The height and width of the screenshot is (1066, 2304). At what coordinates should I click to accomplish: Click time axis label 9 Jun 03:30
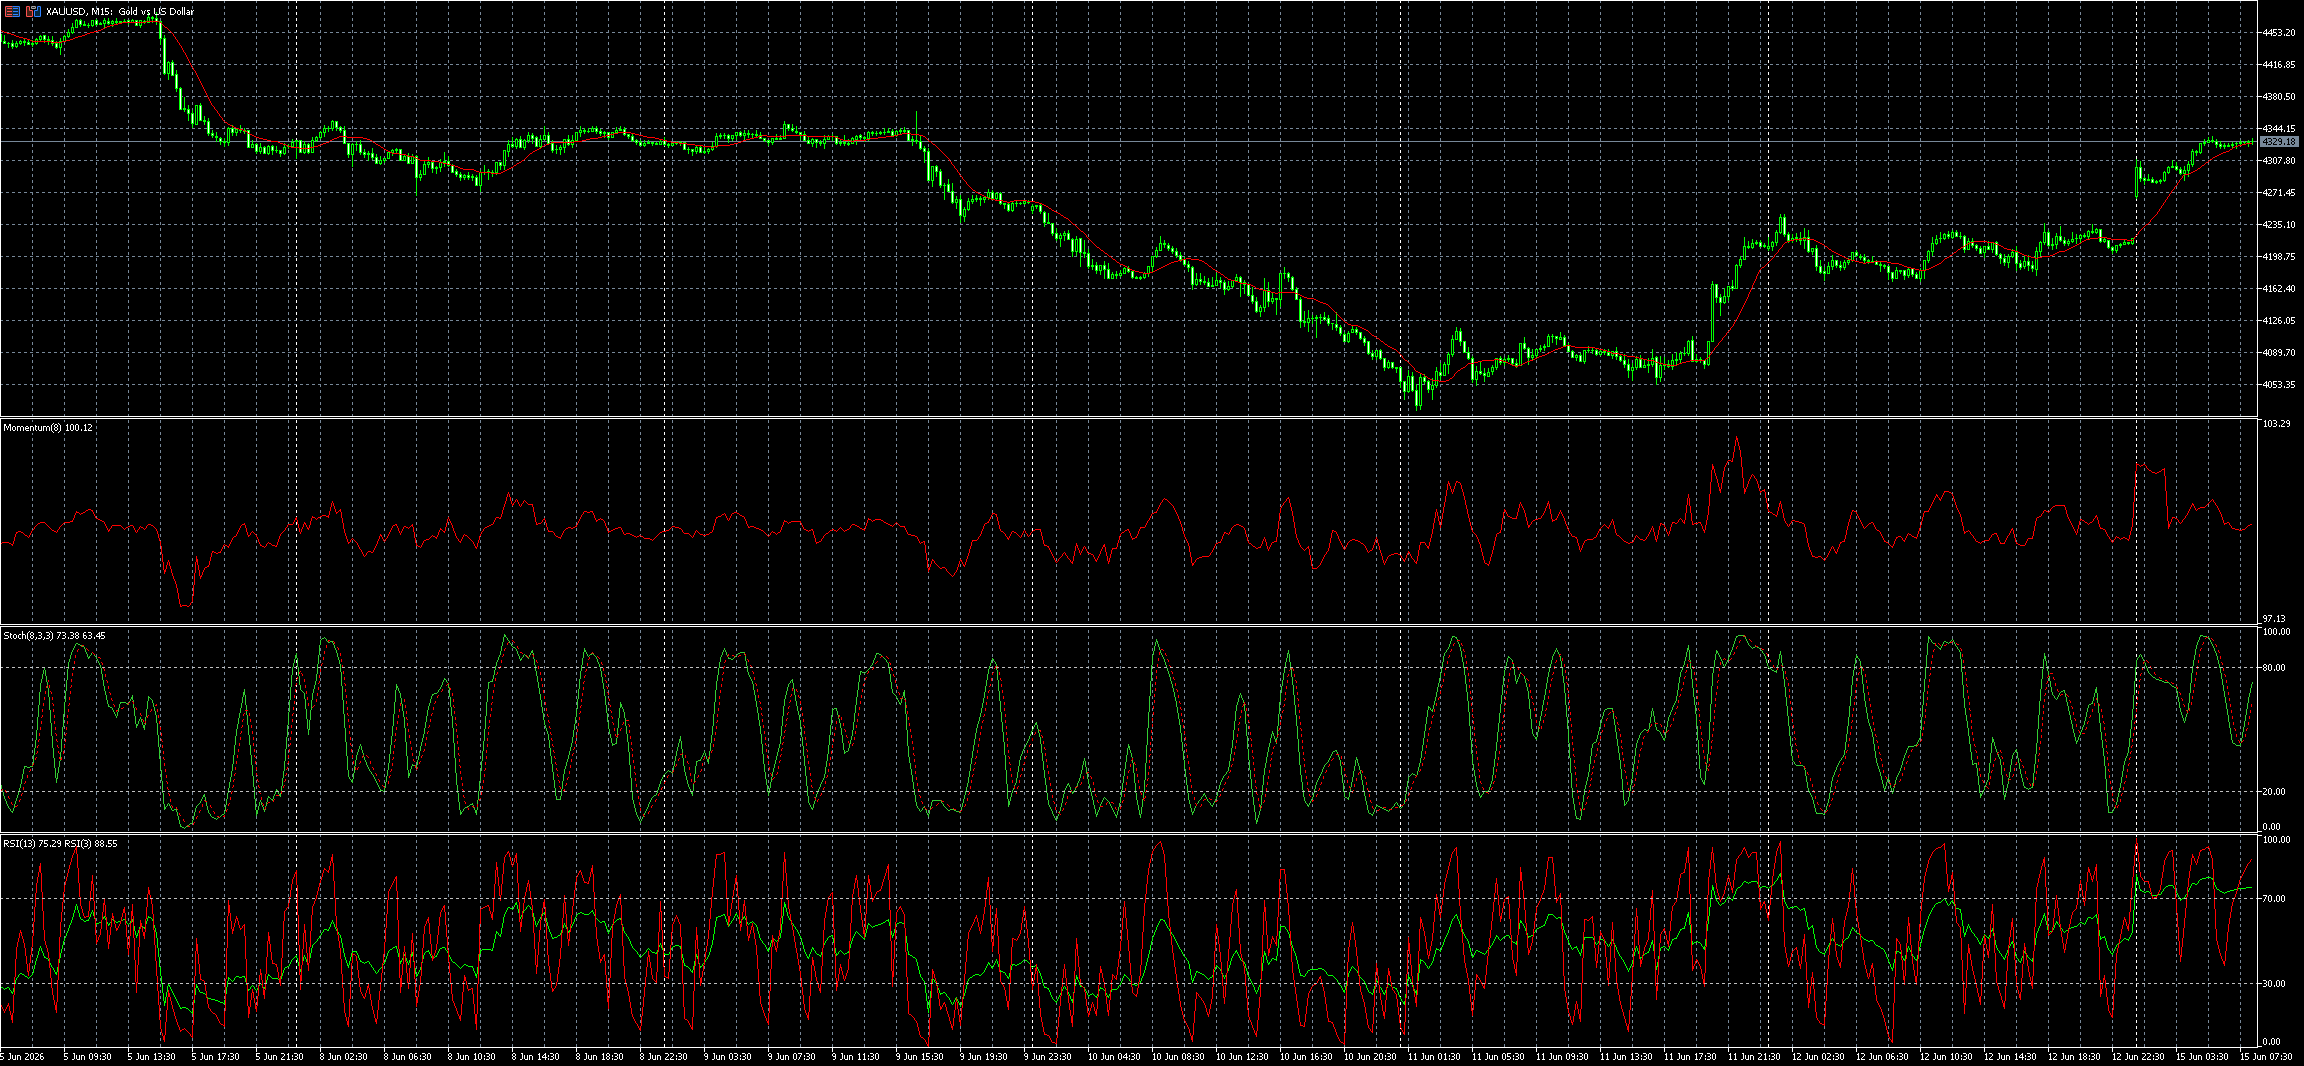728,1056
